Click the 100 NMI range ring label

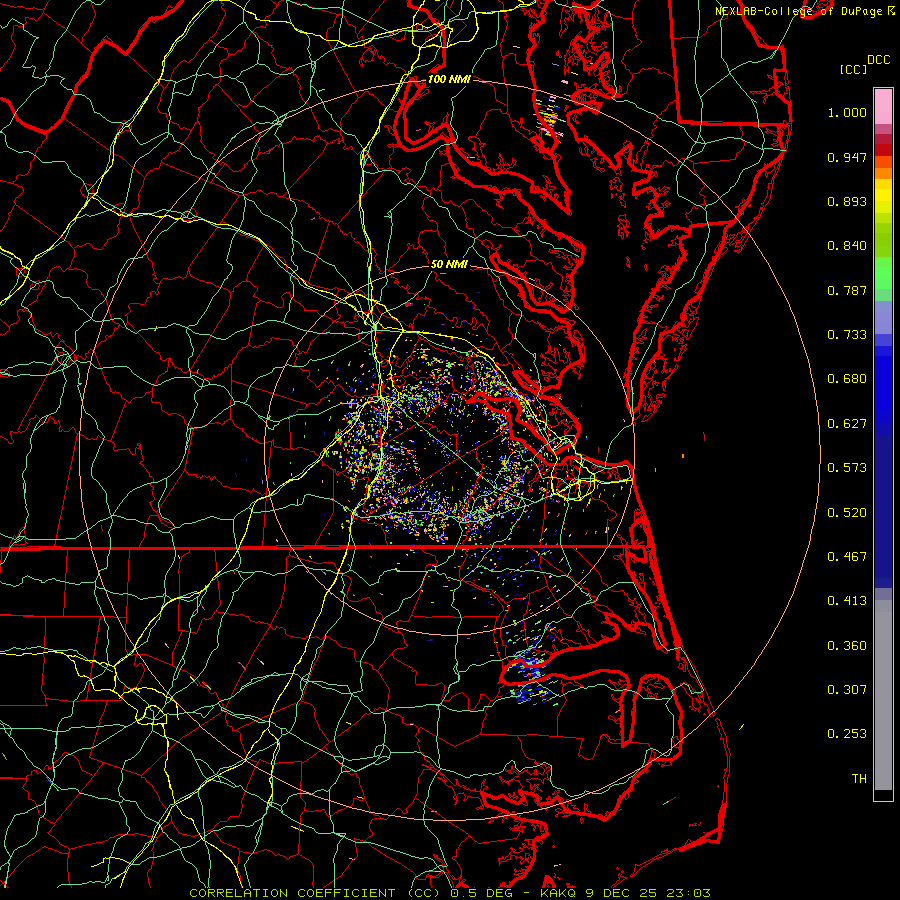coord(448,79)
